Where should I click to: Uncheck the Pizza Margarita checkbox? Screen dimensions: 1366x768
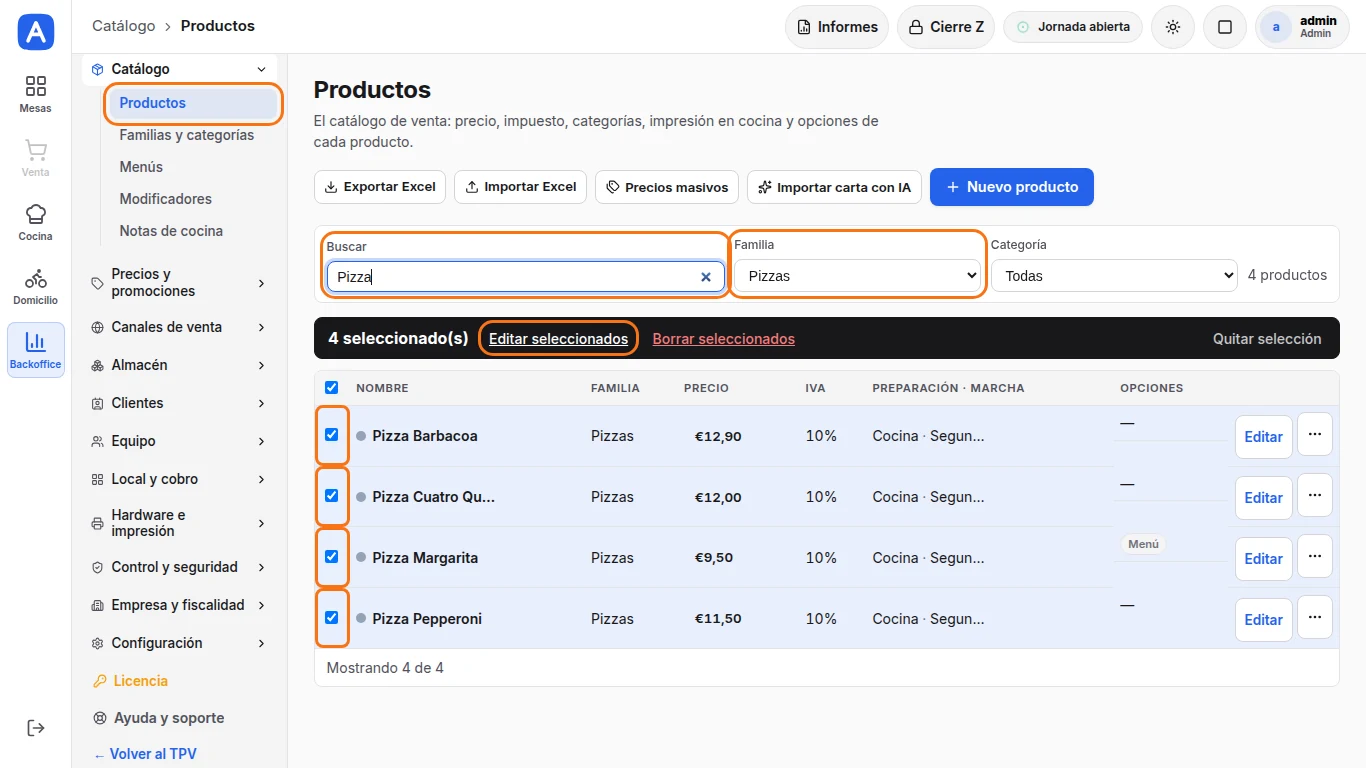point(332,557)
